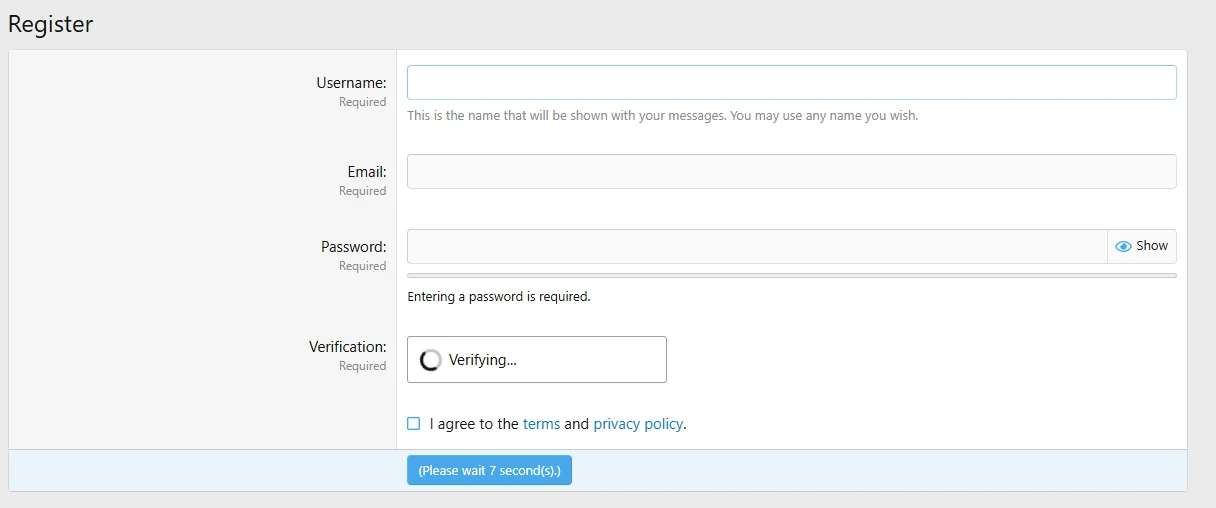
Task: Focus the Username input field
Action: (x=791, y=83)
